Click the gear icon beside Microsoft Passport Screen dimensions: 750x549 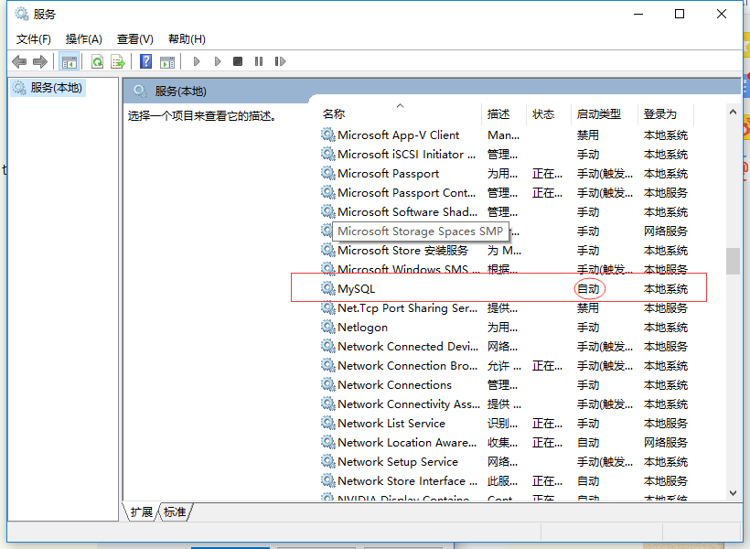328,173
